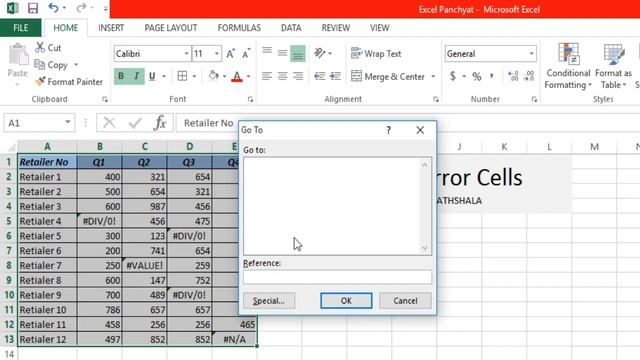
Task: Open Insert Function fx button
Action: point(160,122)
